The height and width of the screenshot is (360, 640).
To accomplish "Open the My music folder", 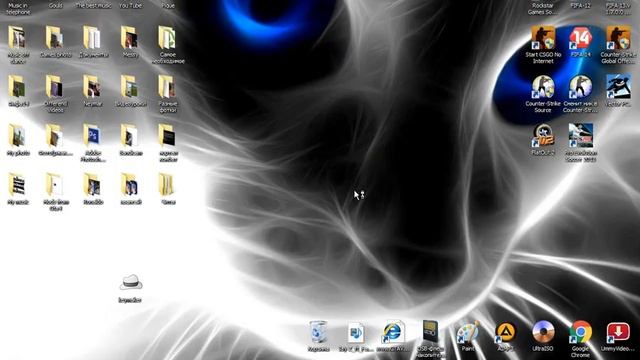I will [18, 189].
